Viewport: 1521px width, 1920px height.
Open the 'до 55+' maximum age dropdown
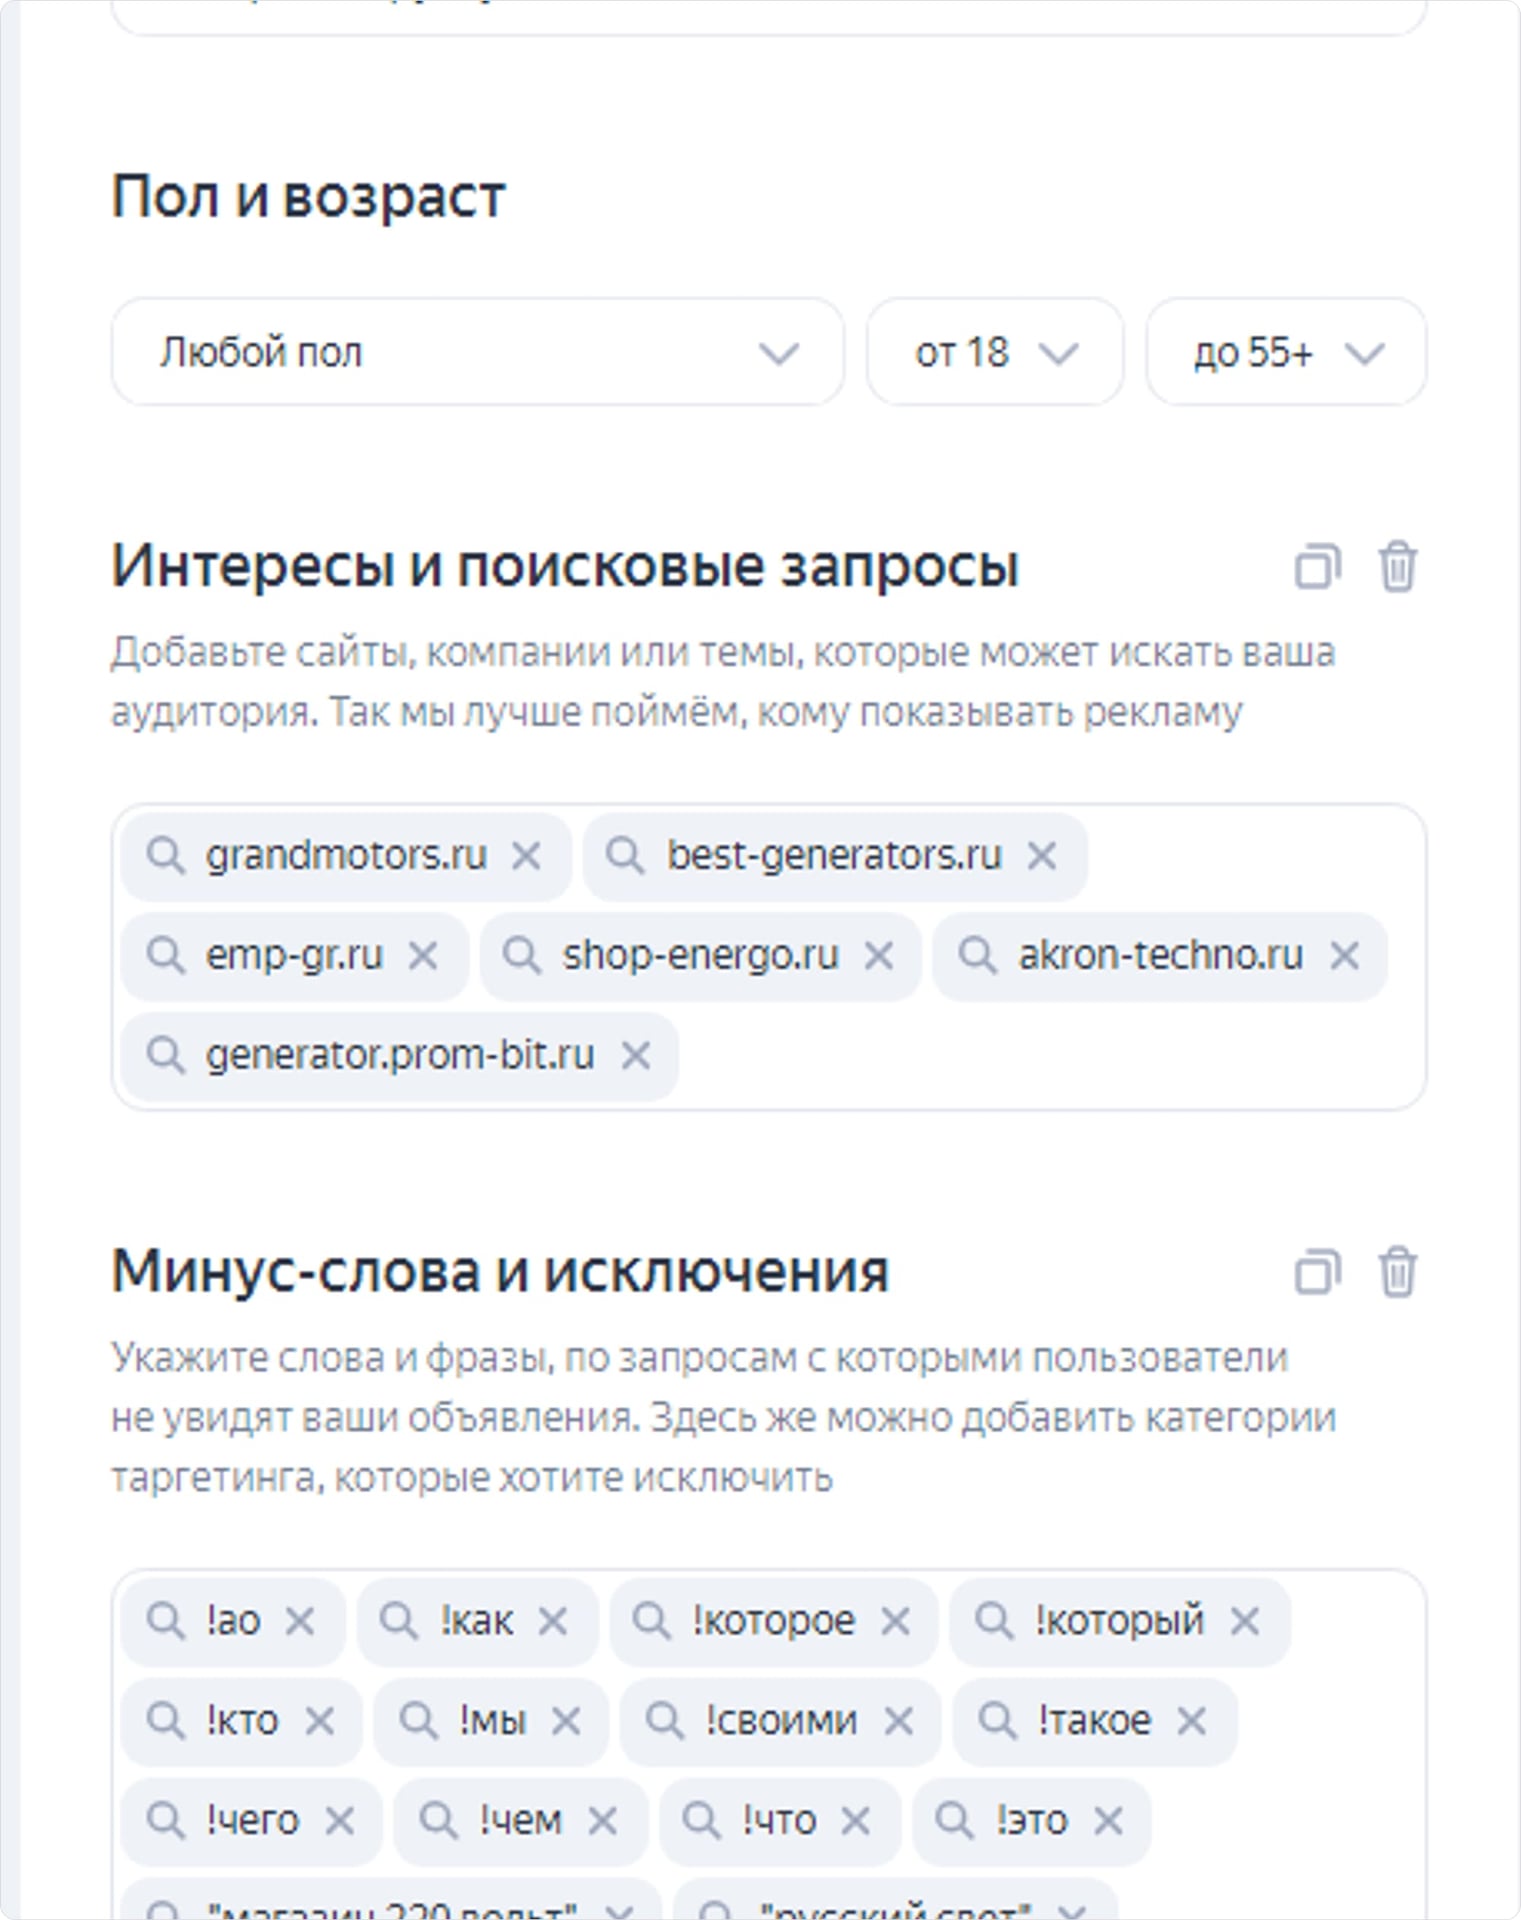pyautogui.click(x=1285, y=353)
